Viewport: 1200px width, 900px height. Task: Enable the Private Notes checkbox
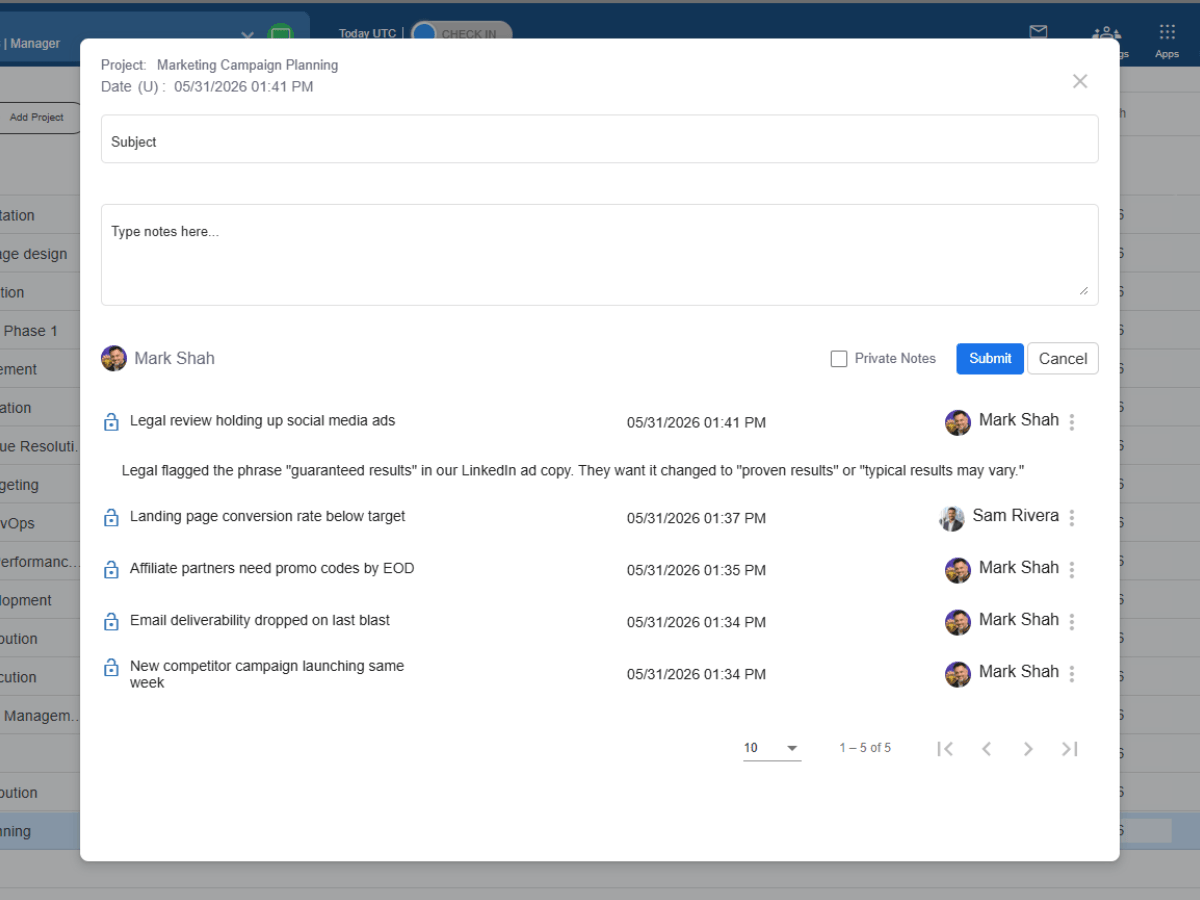point(839,359)
